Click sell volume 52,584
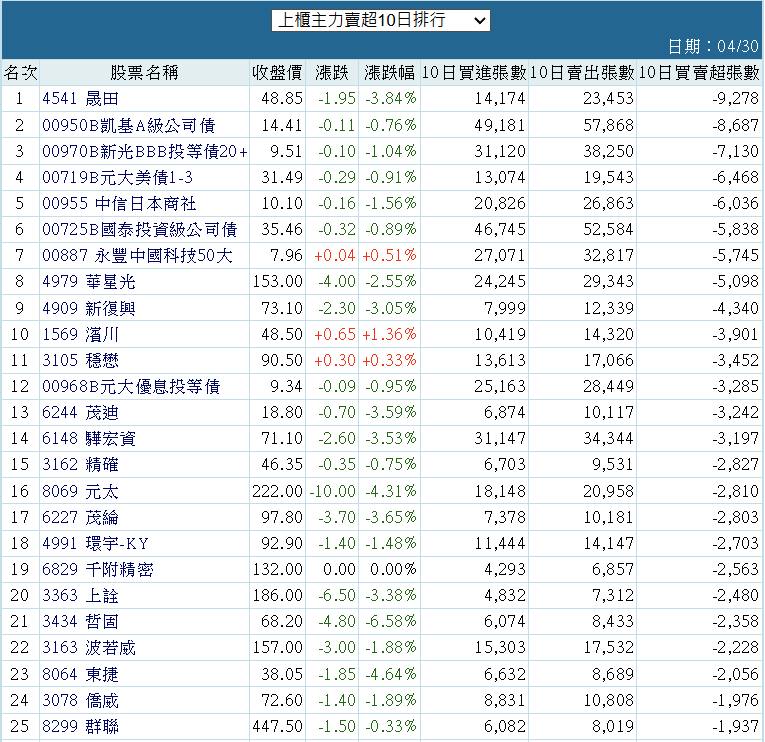Screen dimensions: 765x742 click(608, 229)
